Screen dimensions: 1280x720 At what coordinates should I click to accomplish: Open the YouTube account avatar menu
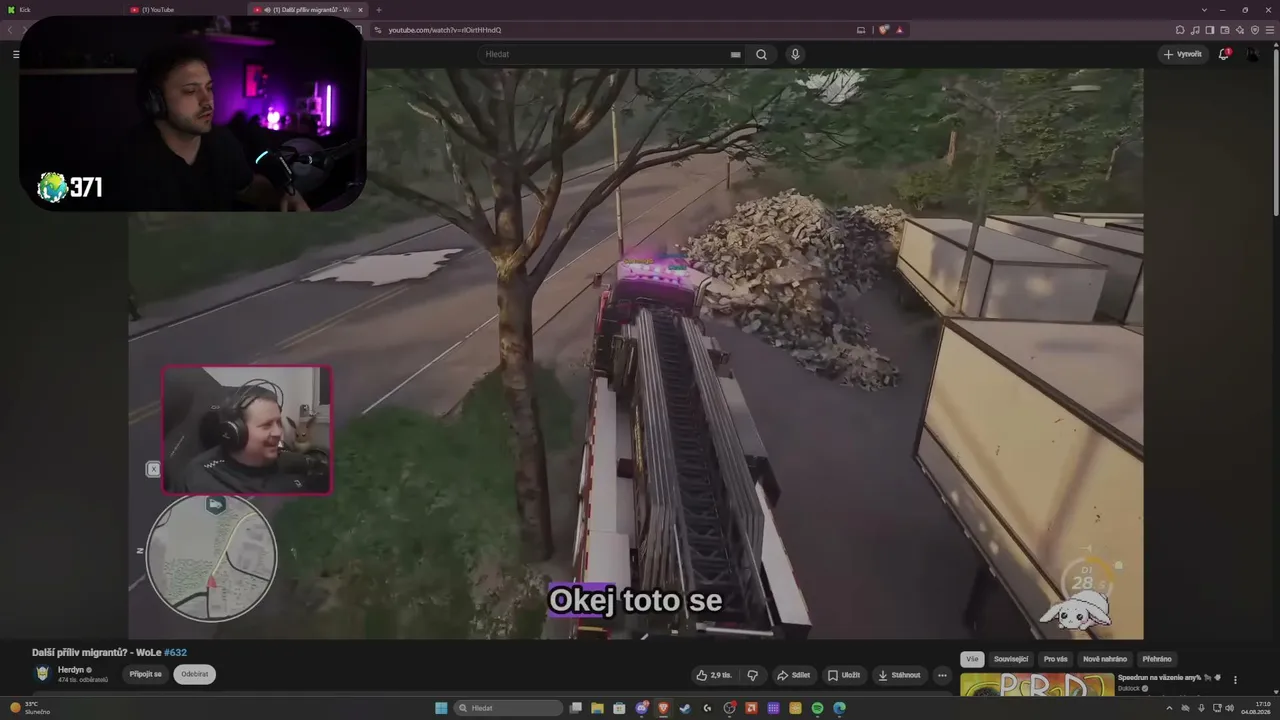(1252, 54)
